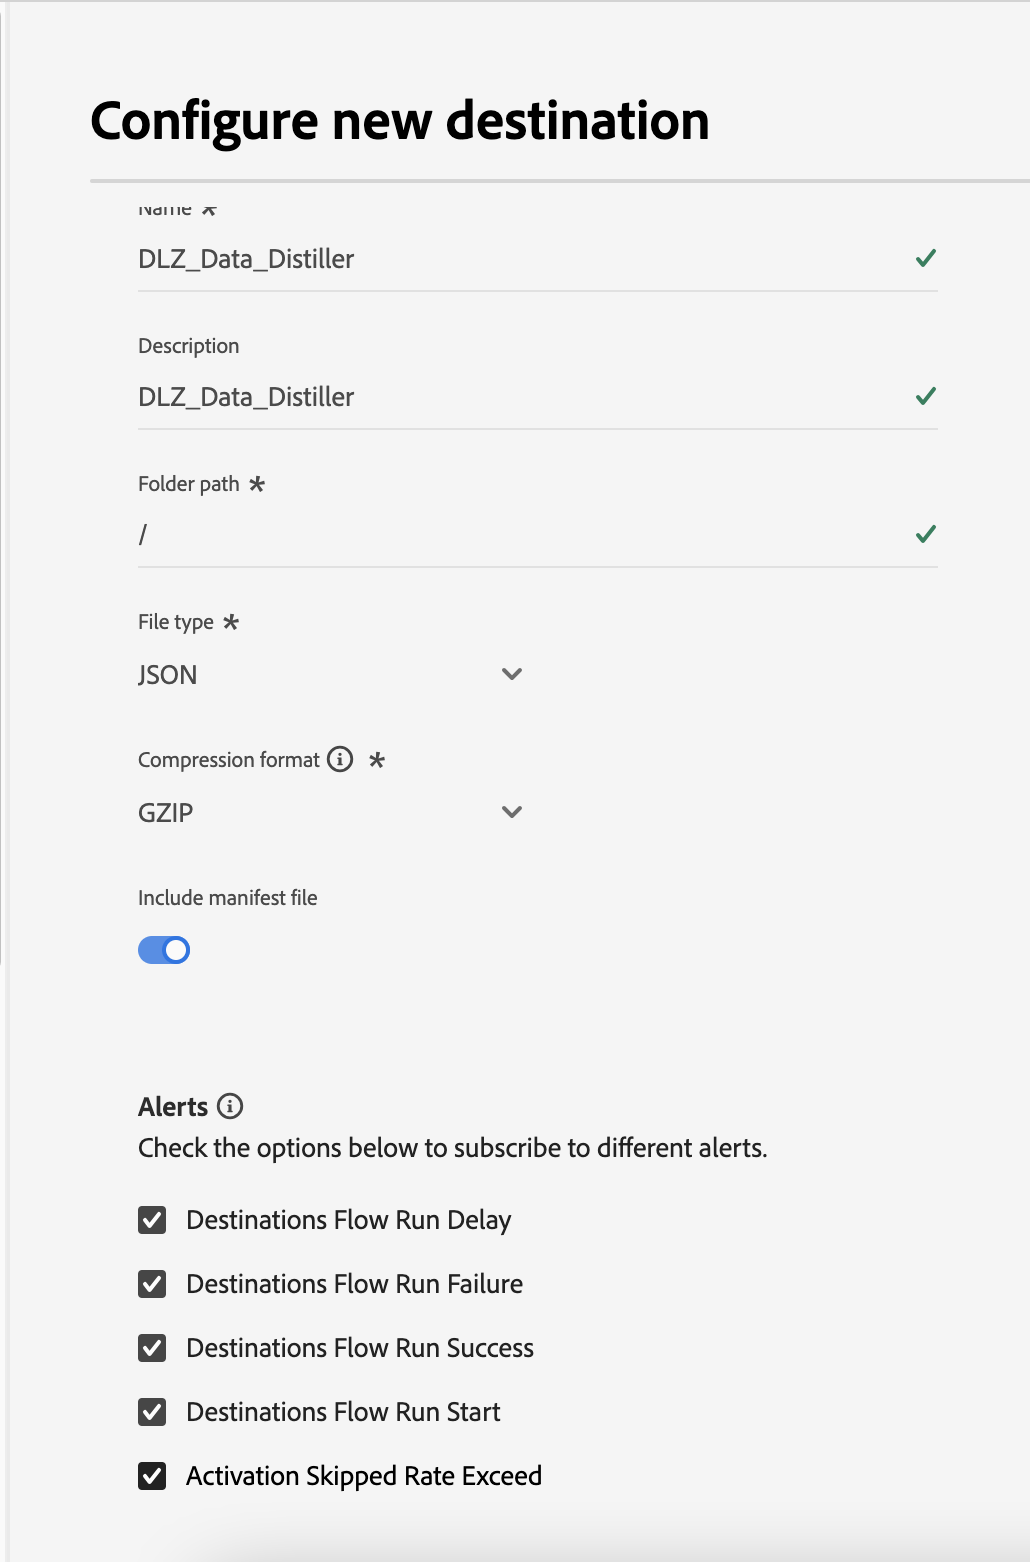Viewport: 1030px width, 1562px height.
Task: Uncheck Activation Skipped Rate Exceed alert
Action: click(x=152, y=1476)
